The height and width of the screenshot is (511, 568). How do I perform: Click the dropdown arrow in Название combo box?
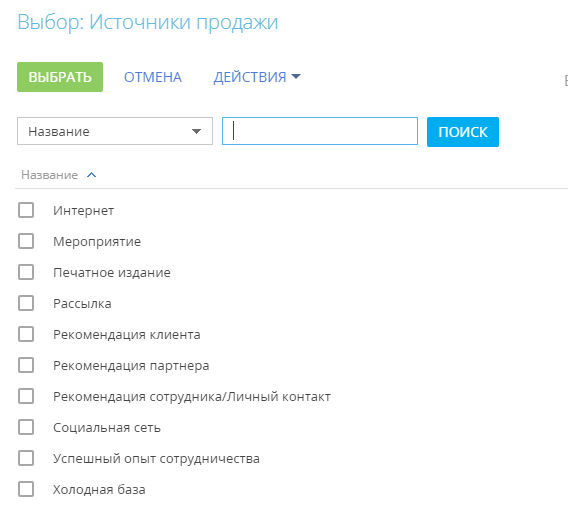196,131
